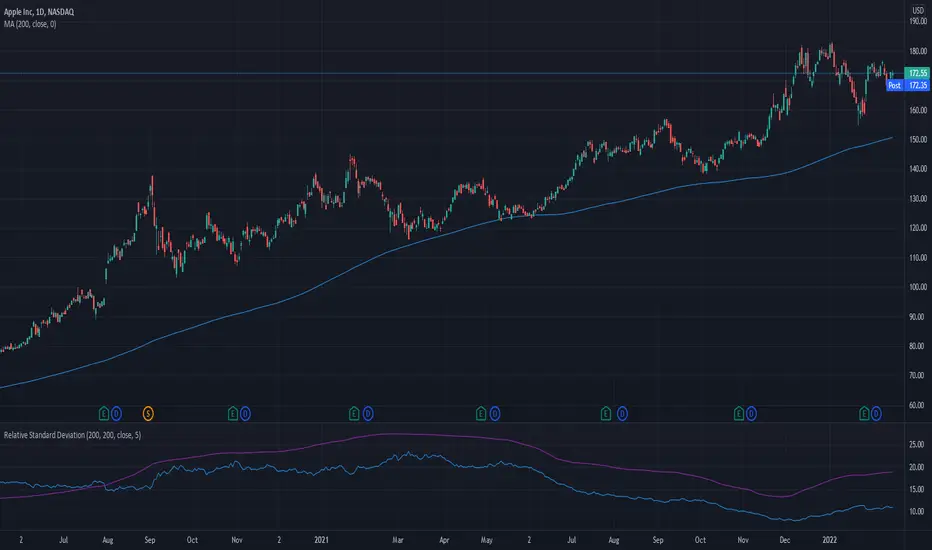
Task: Click the second blue dividend D marker from left
Action: [x=245, y=413]
